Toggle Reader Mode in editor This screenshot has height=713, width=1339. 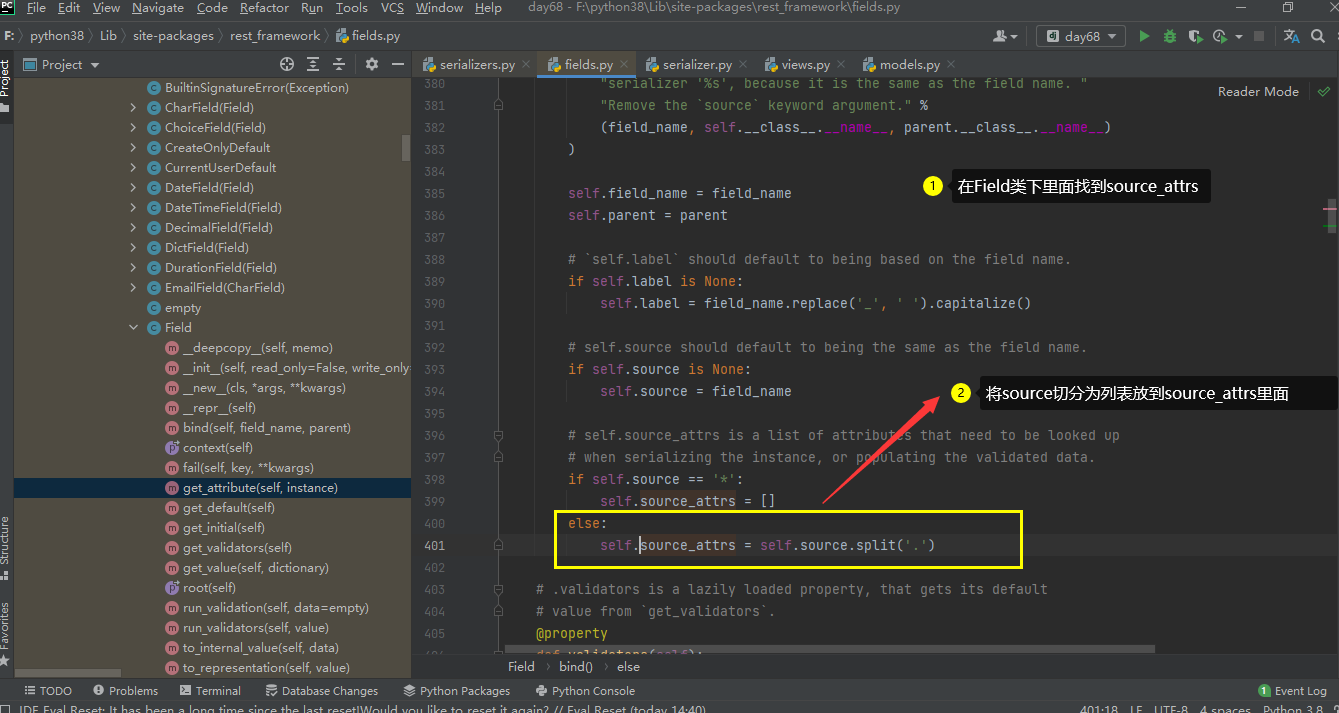point(1258,91)
